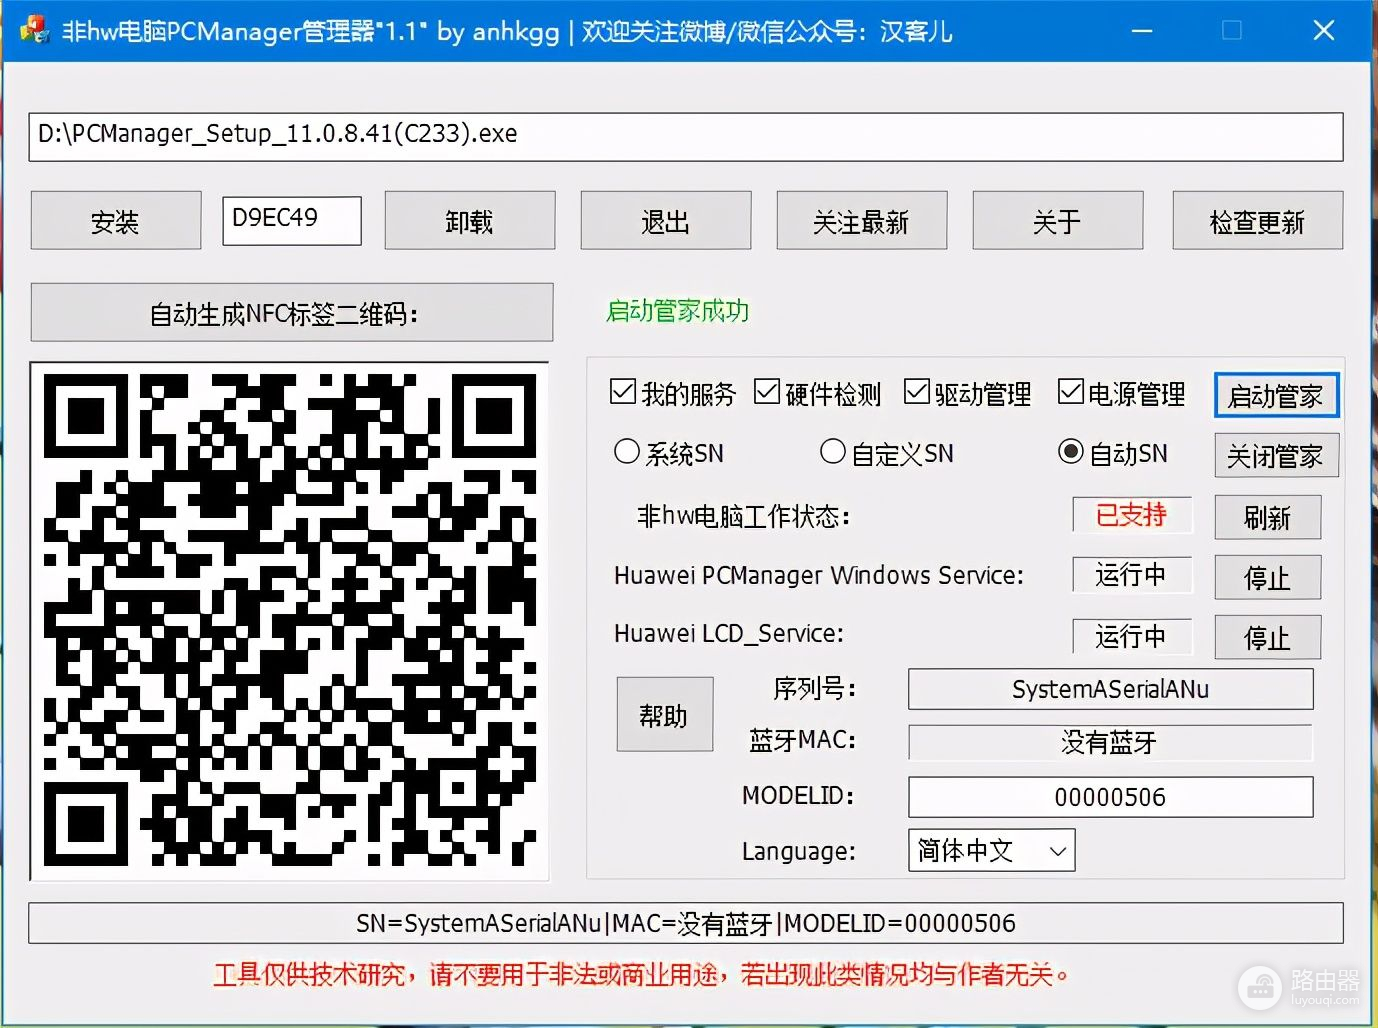Image resolution: width=1378 pixels, height=1028 pixels.
Task: Click the installer path input field
Action: tap(686, 136)
